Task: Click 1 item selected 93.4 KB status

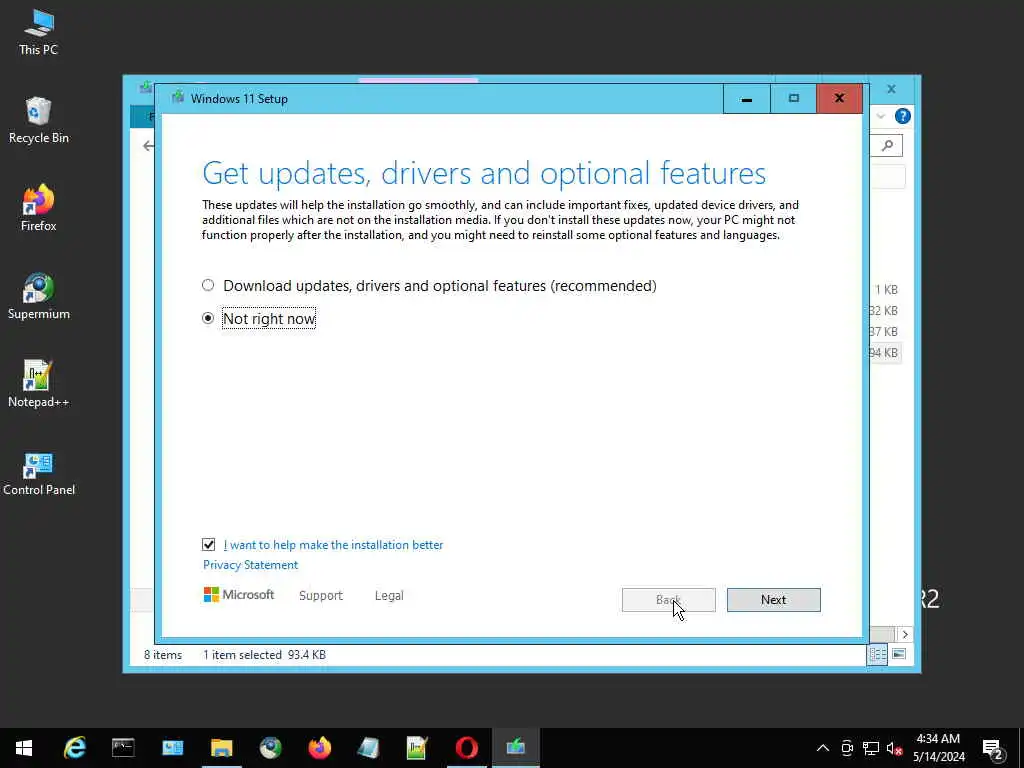Action: click(x=264, y=654)
